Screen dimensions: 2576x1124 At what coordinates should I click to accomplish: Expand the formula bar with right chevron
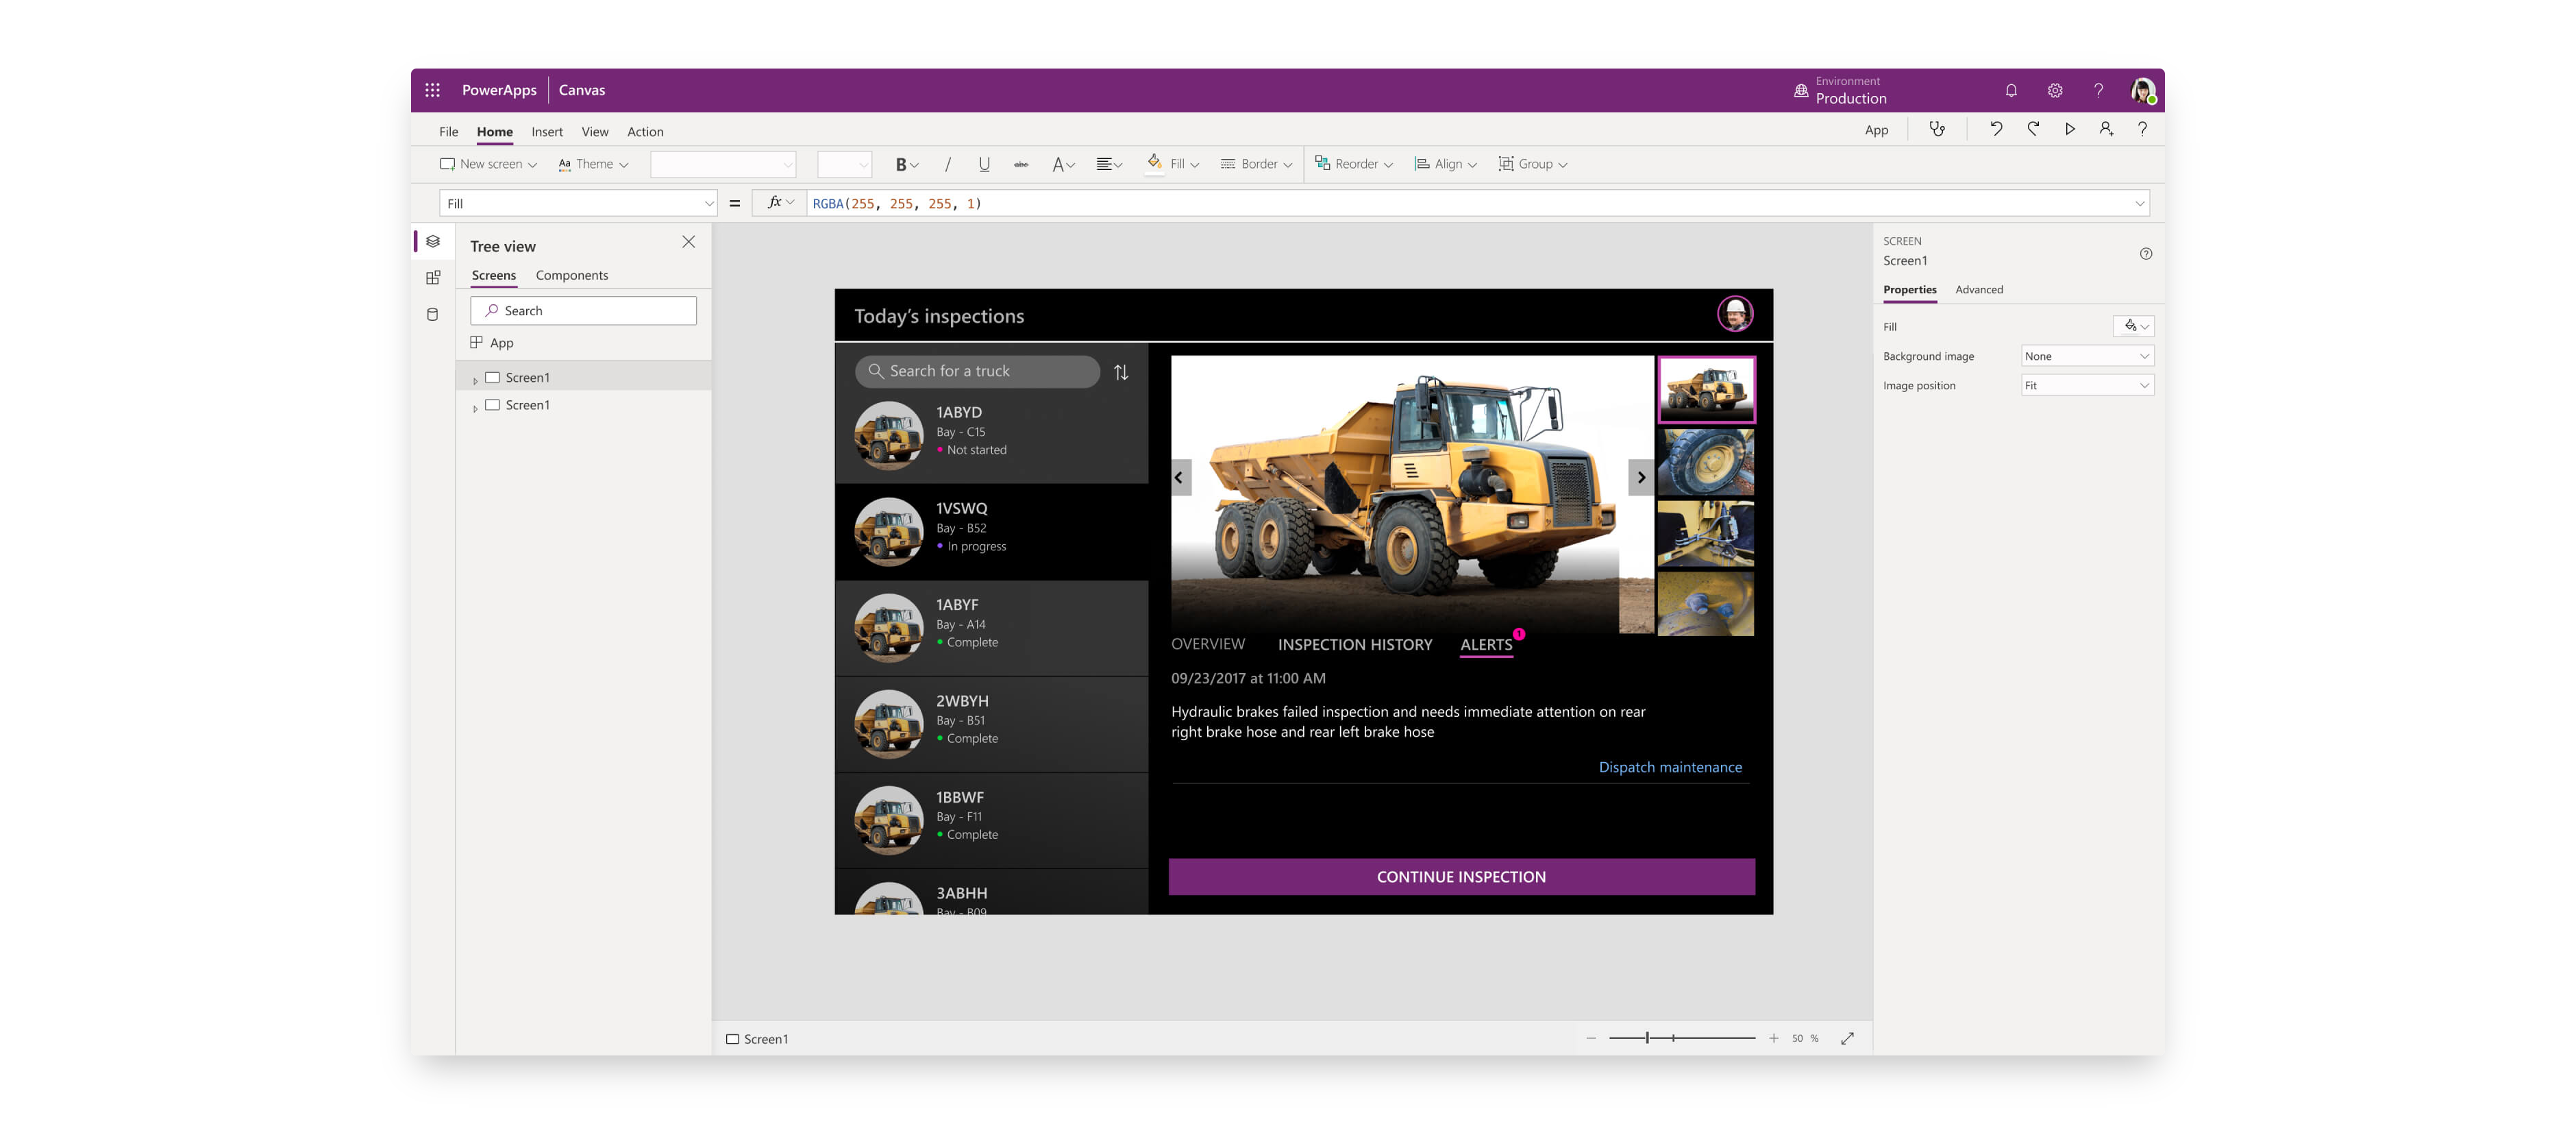click(2139, 204)
